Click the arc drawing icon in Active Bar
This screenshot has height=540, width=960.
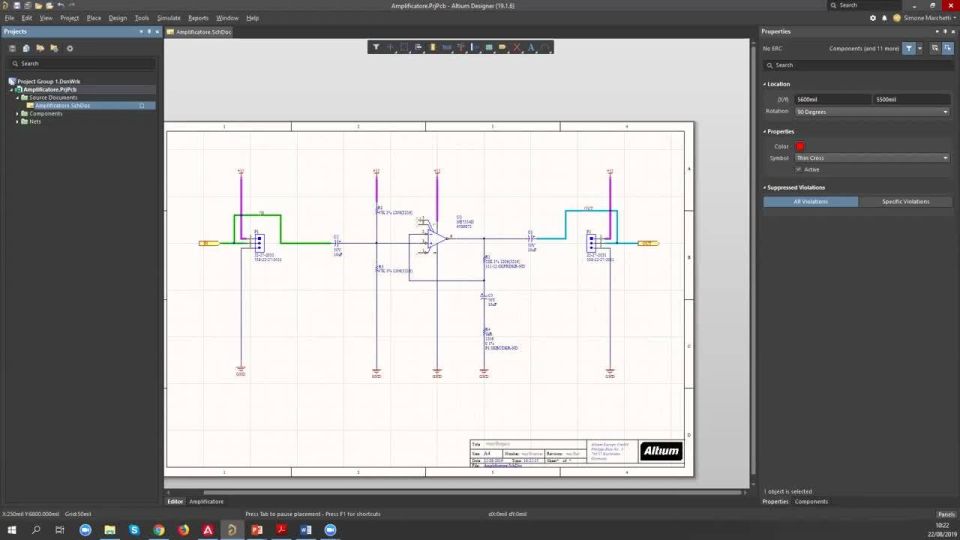tap(545, 47)
